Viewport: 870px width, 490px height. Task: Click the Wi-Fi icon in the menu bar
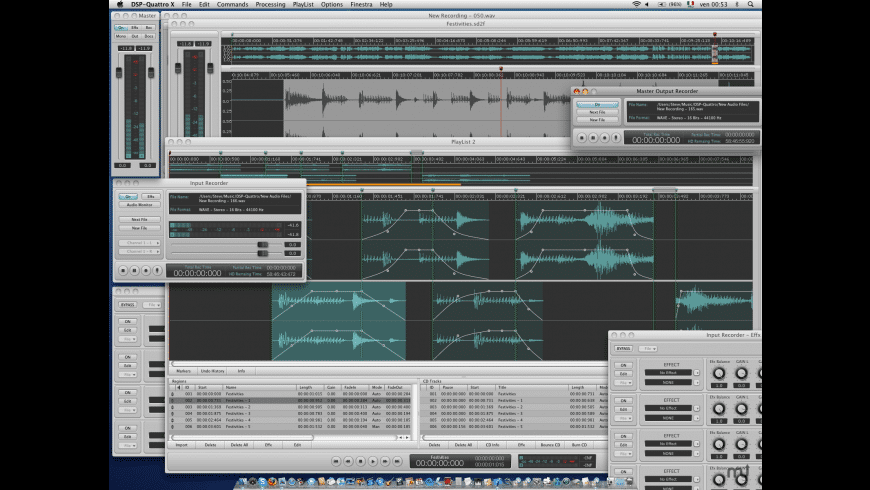635,5
